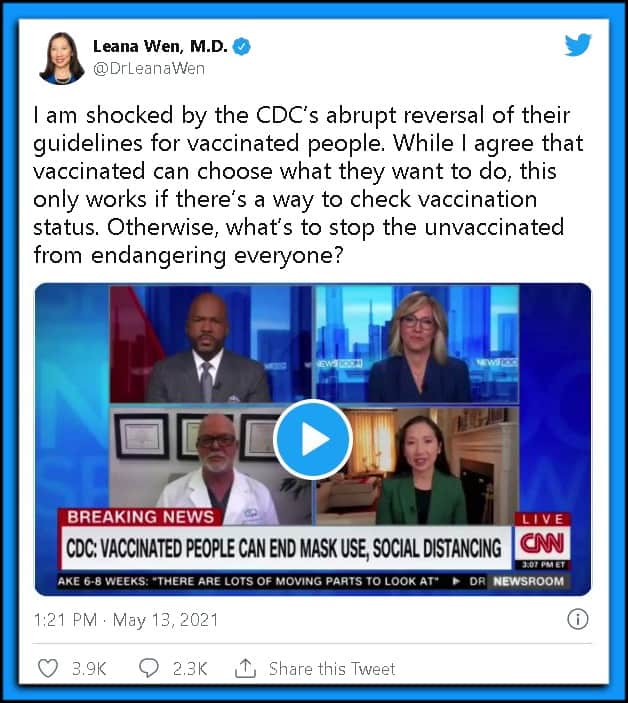Open the tweet info circle icon

[x=577, y=620]
